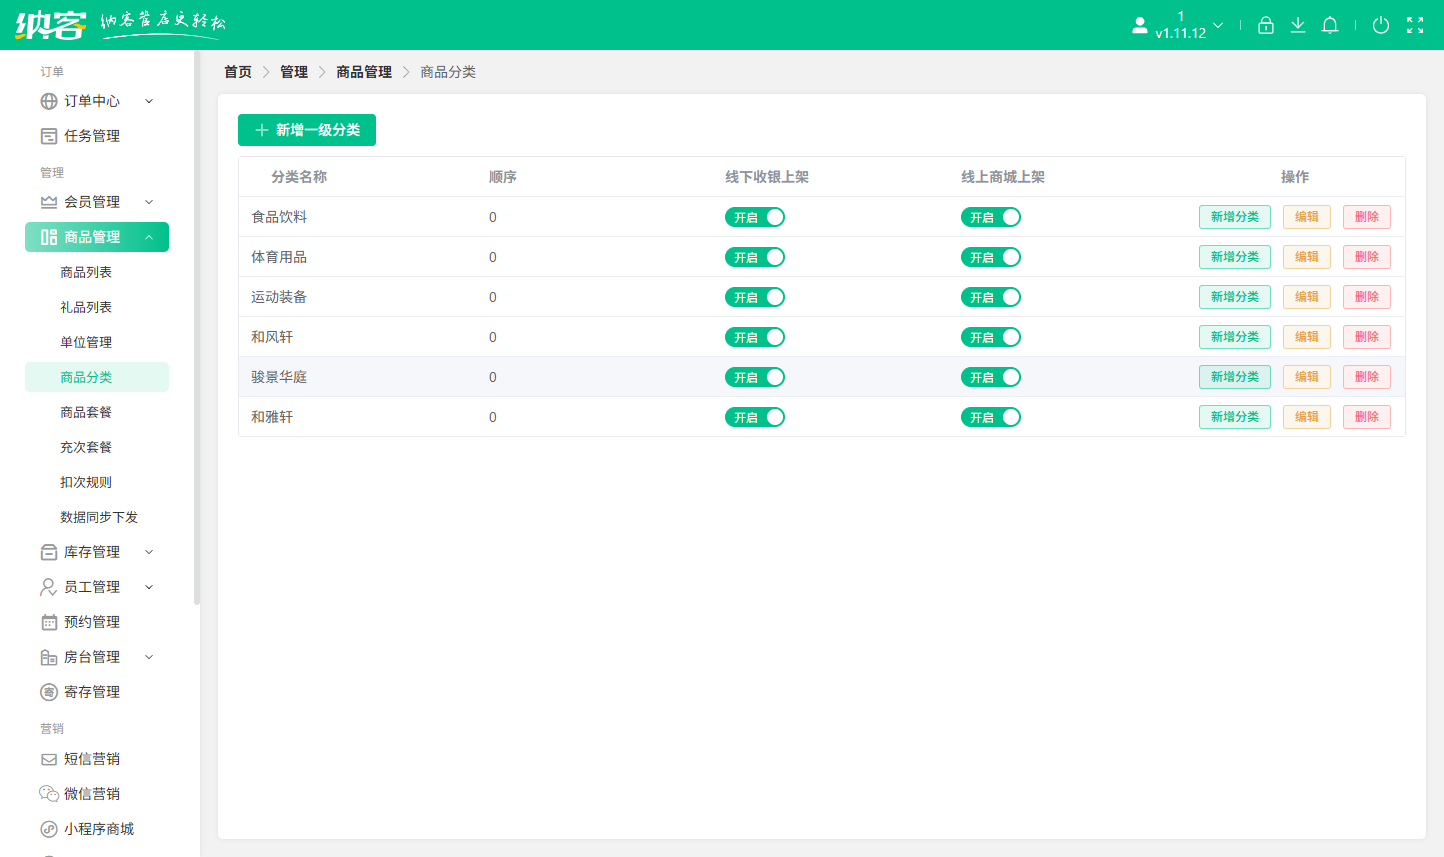
Task: Open 微信营销 via its WeChat icon
Action: tap(48, 793)
